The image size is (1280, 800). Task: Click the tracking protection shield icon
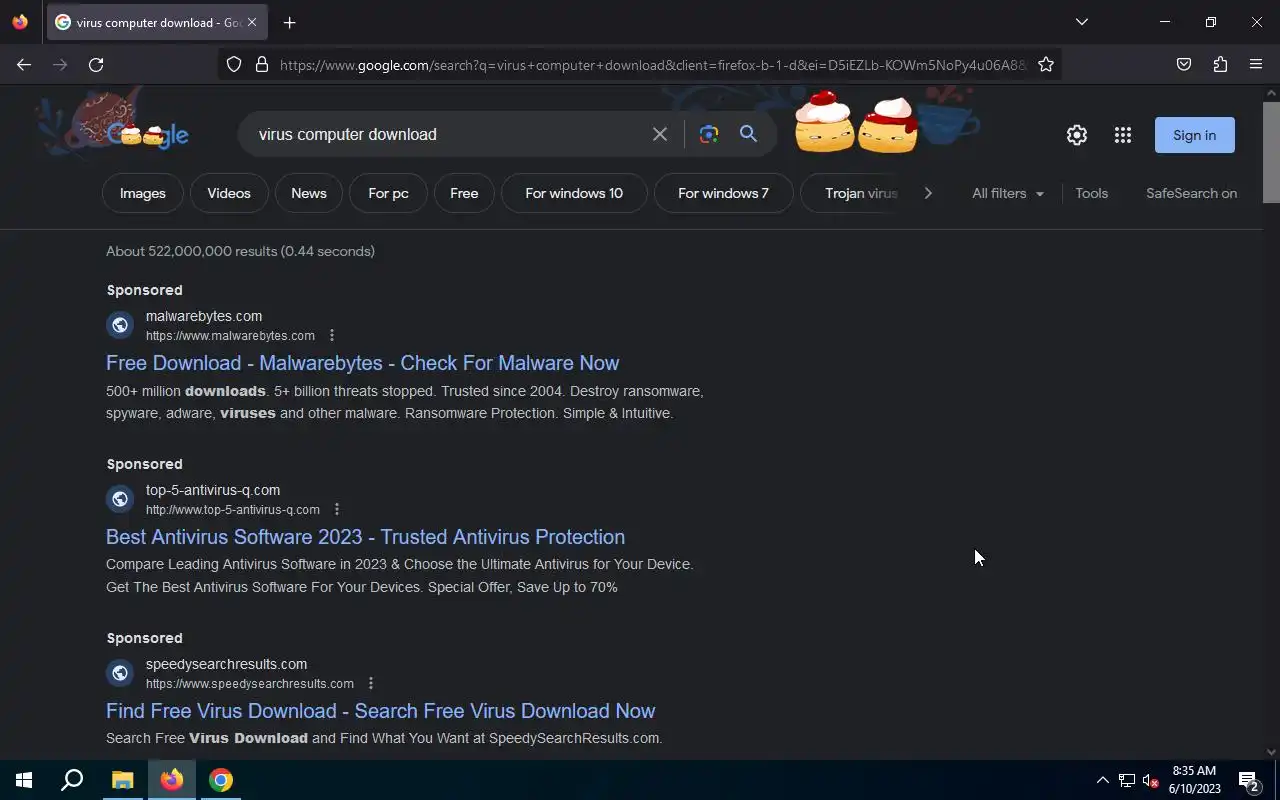tap(234, 64)
